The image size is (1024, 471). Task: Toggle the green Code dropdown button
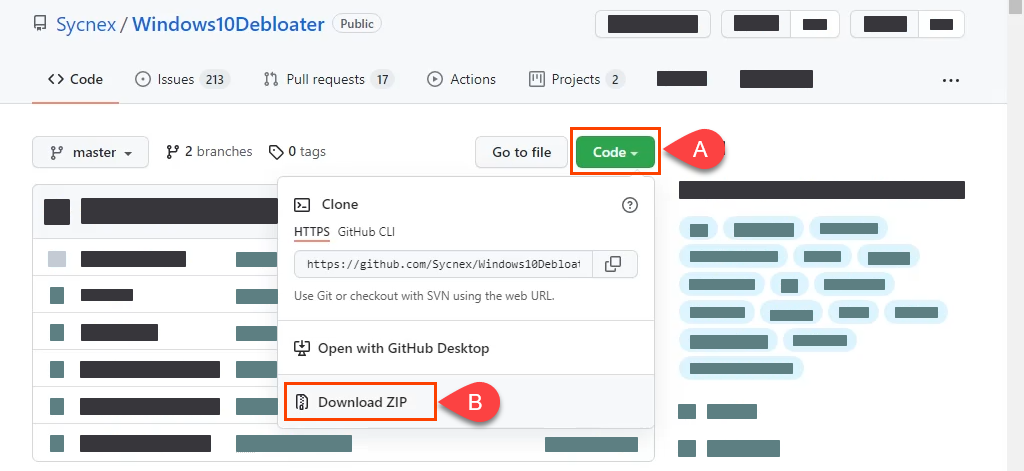pyautogui.click(x=615, y=152)
